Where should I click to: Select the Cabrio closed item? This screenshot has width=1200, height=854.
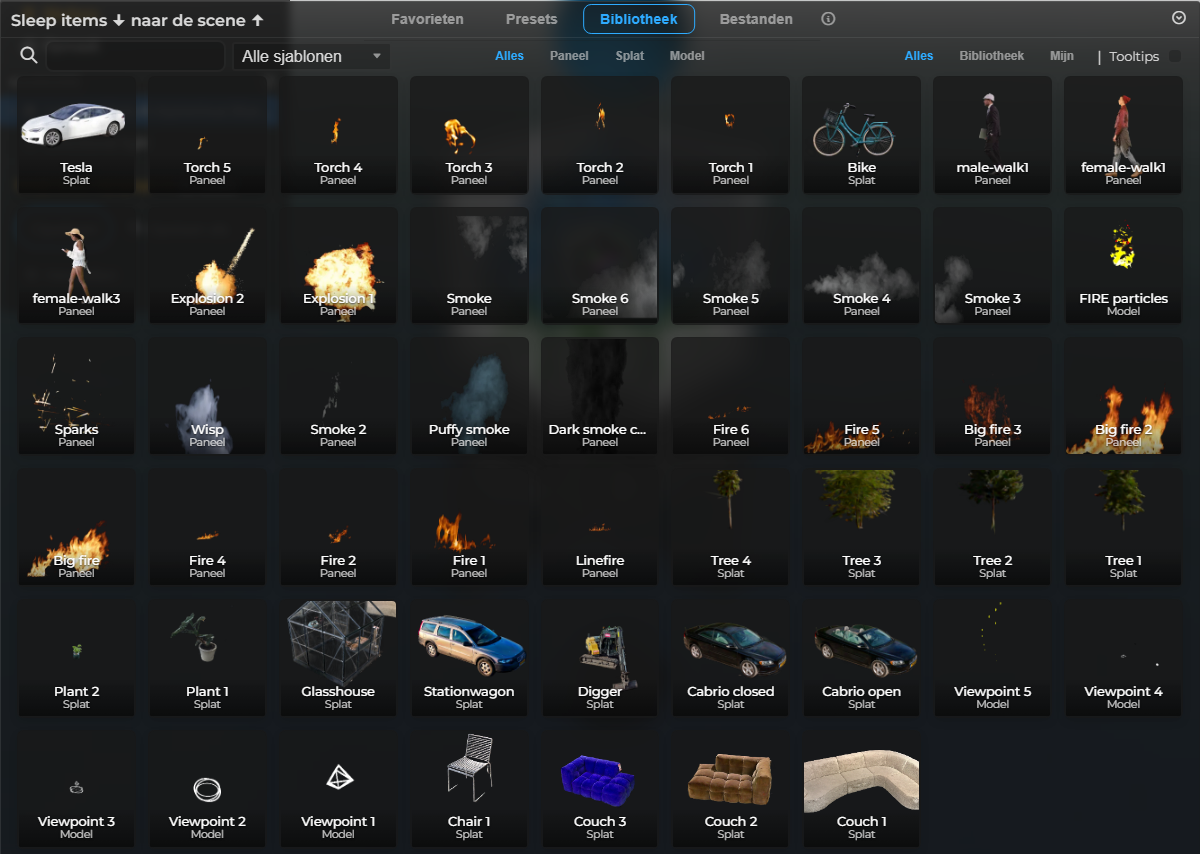coord(731,658)
